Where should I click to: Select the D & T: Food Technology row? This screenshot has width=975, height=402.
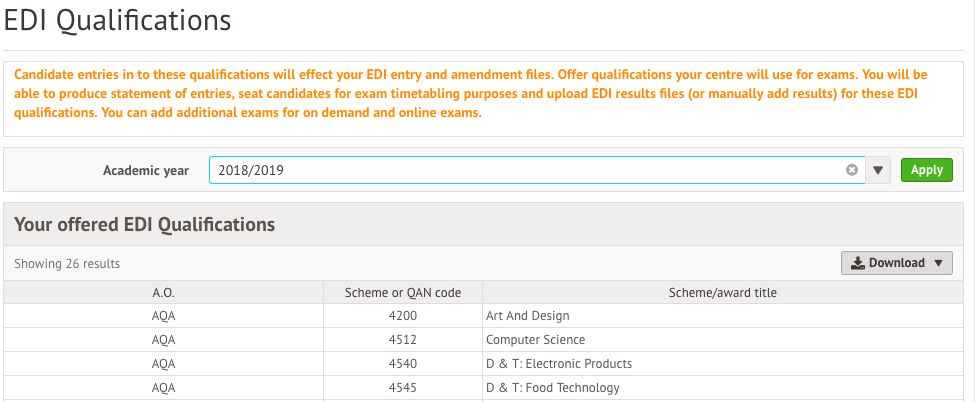pyautogui.click(x=484, y=388)
